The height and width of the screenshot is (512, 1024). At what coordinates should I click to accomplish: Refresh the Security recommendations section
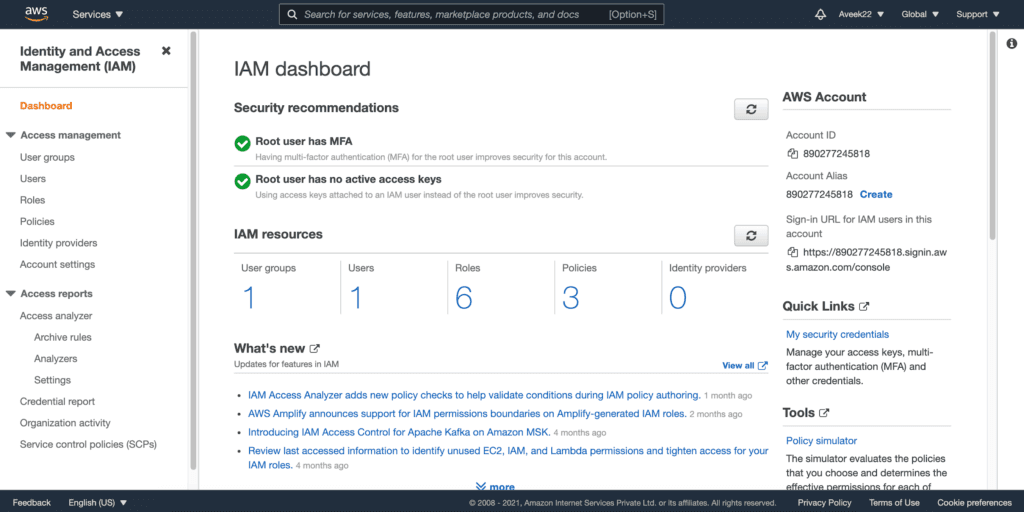coord(751,110)
